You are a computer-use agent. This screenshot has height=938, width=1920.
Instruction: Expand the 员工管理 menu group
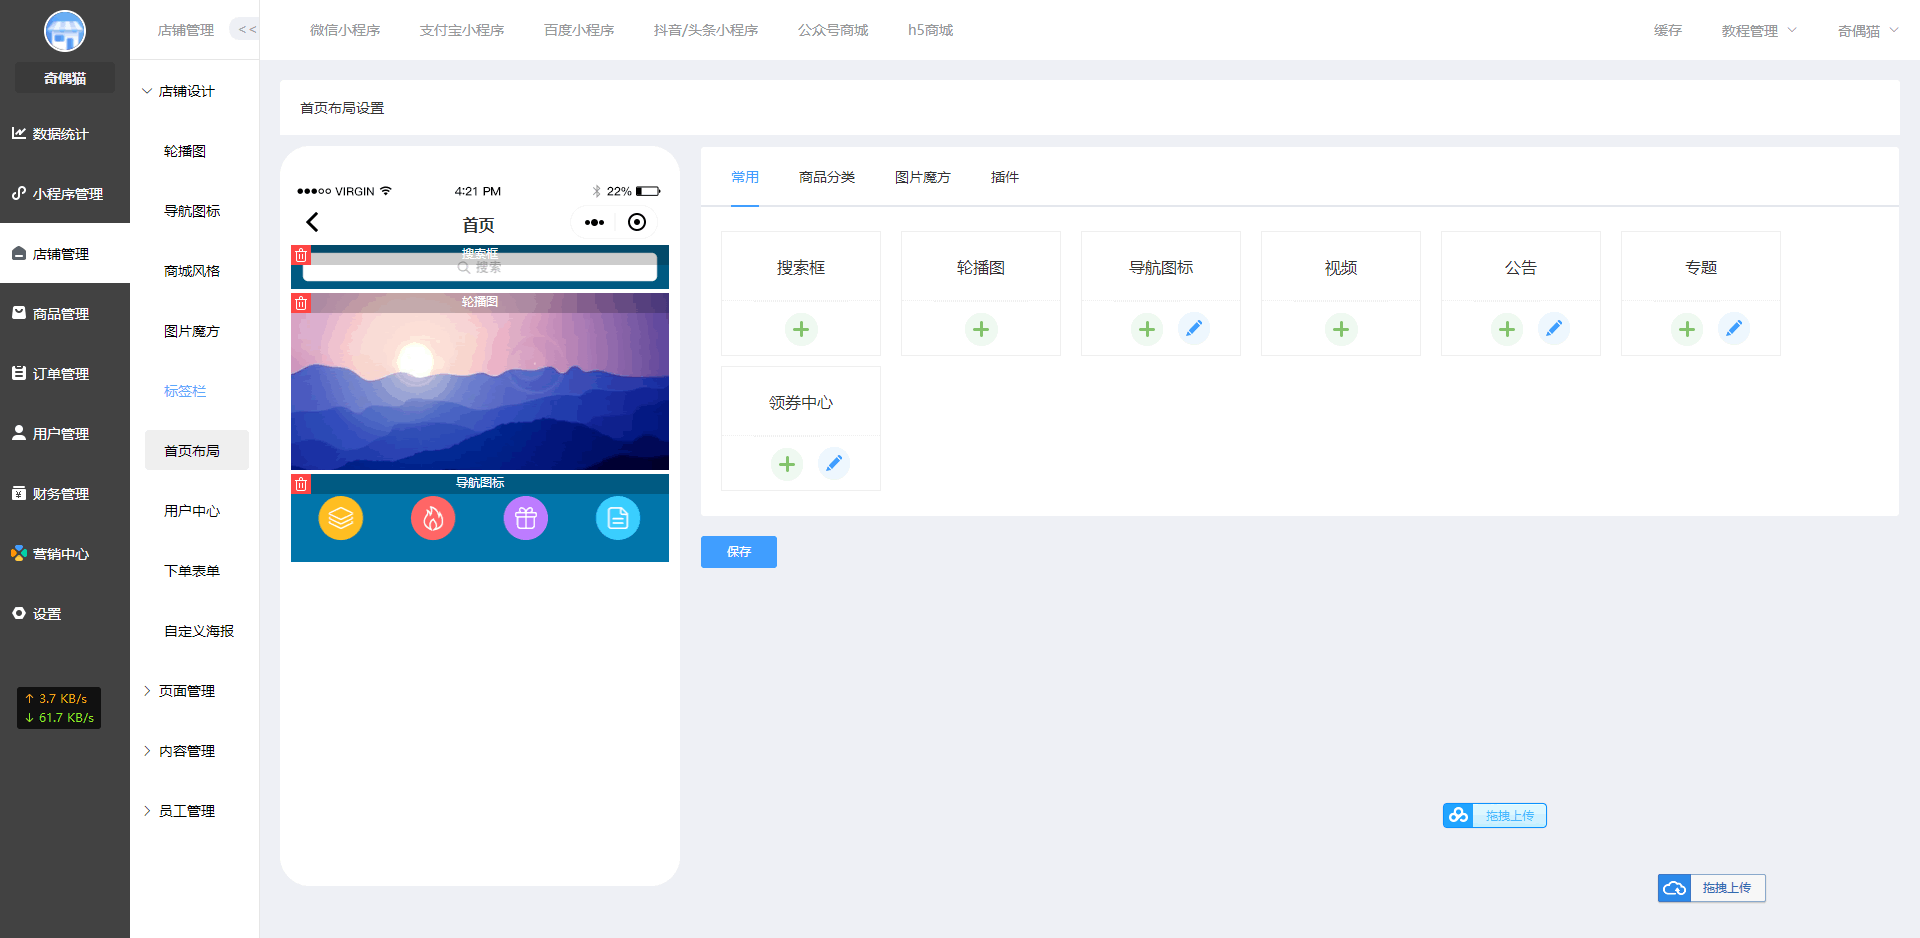(179, 811)
